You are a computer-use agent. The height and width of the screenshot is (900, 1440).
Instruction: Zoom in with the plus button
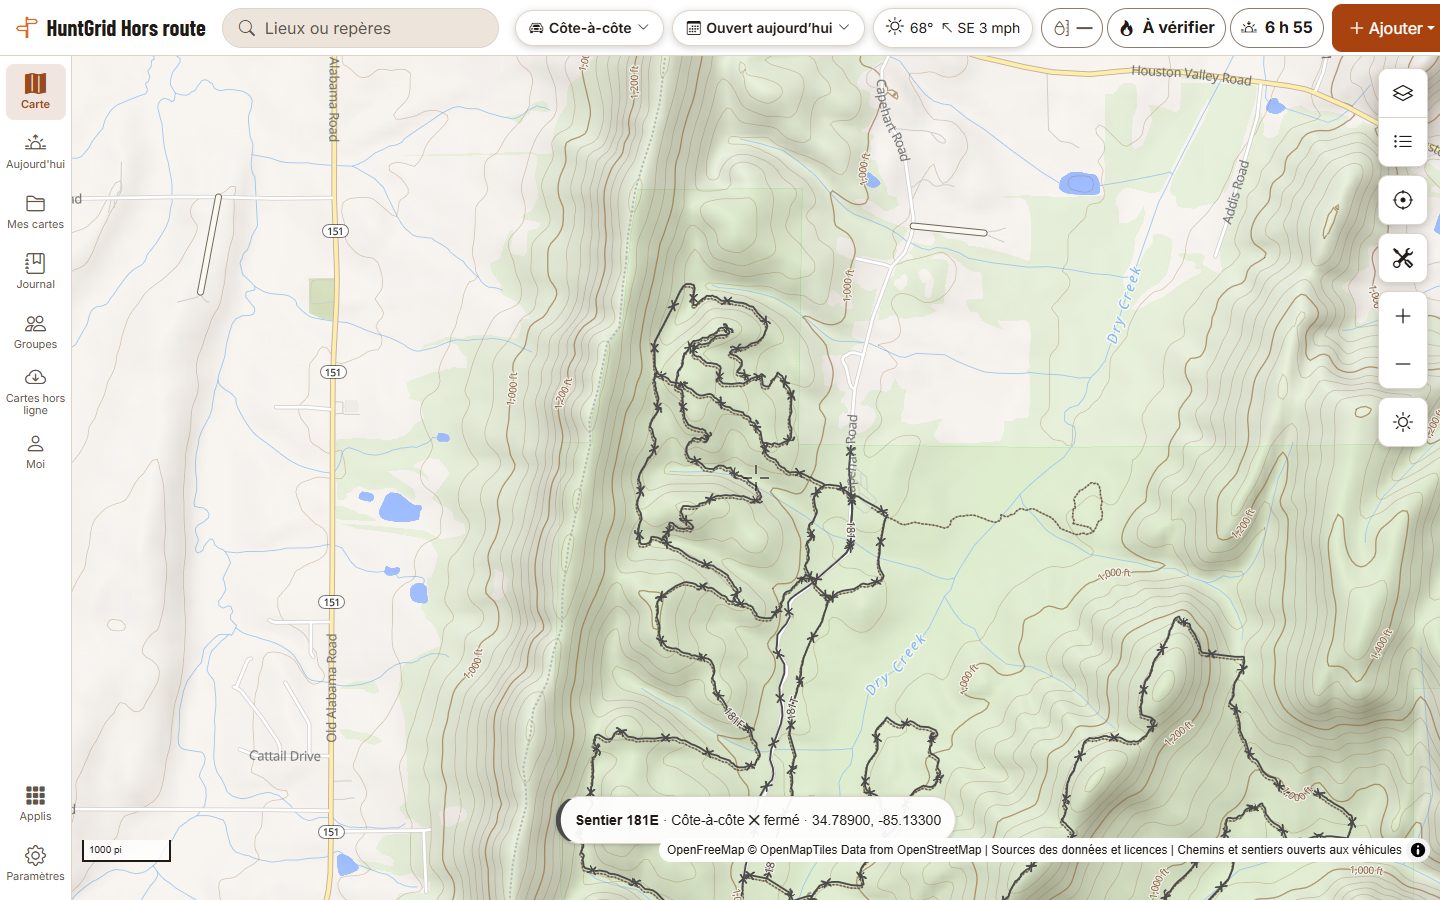coord(1403,316)
